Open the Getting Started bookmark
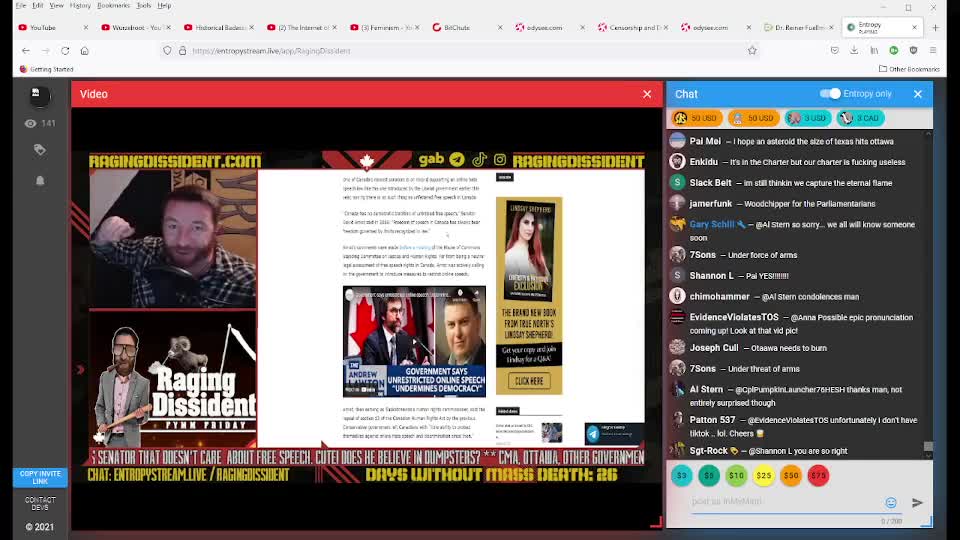This screenshot has width=960, height=540. [47, 69]
